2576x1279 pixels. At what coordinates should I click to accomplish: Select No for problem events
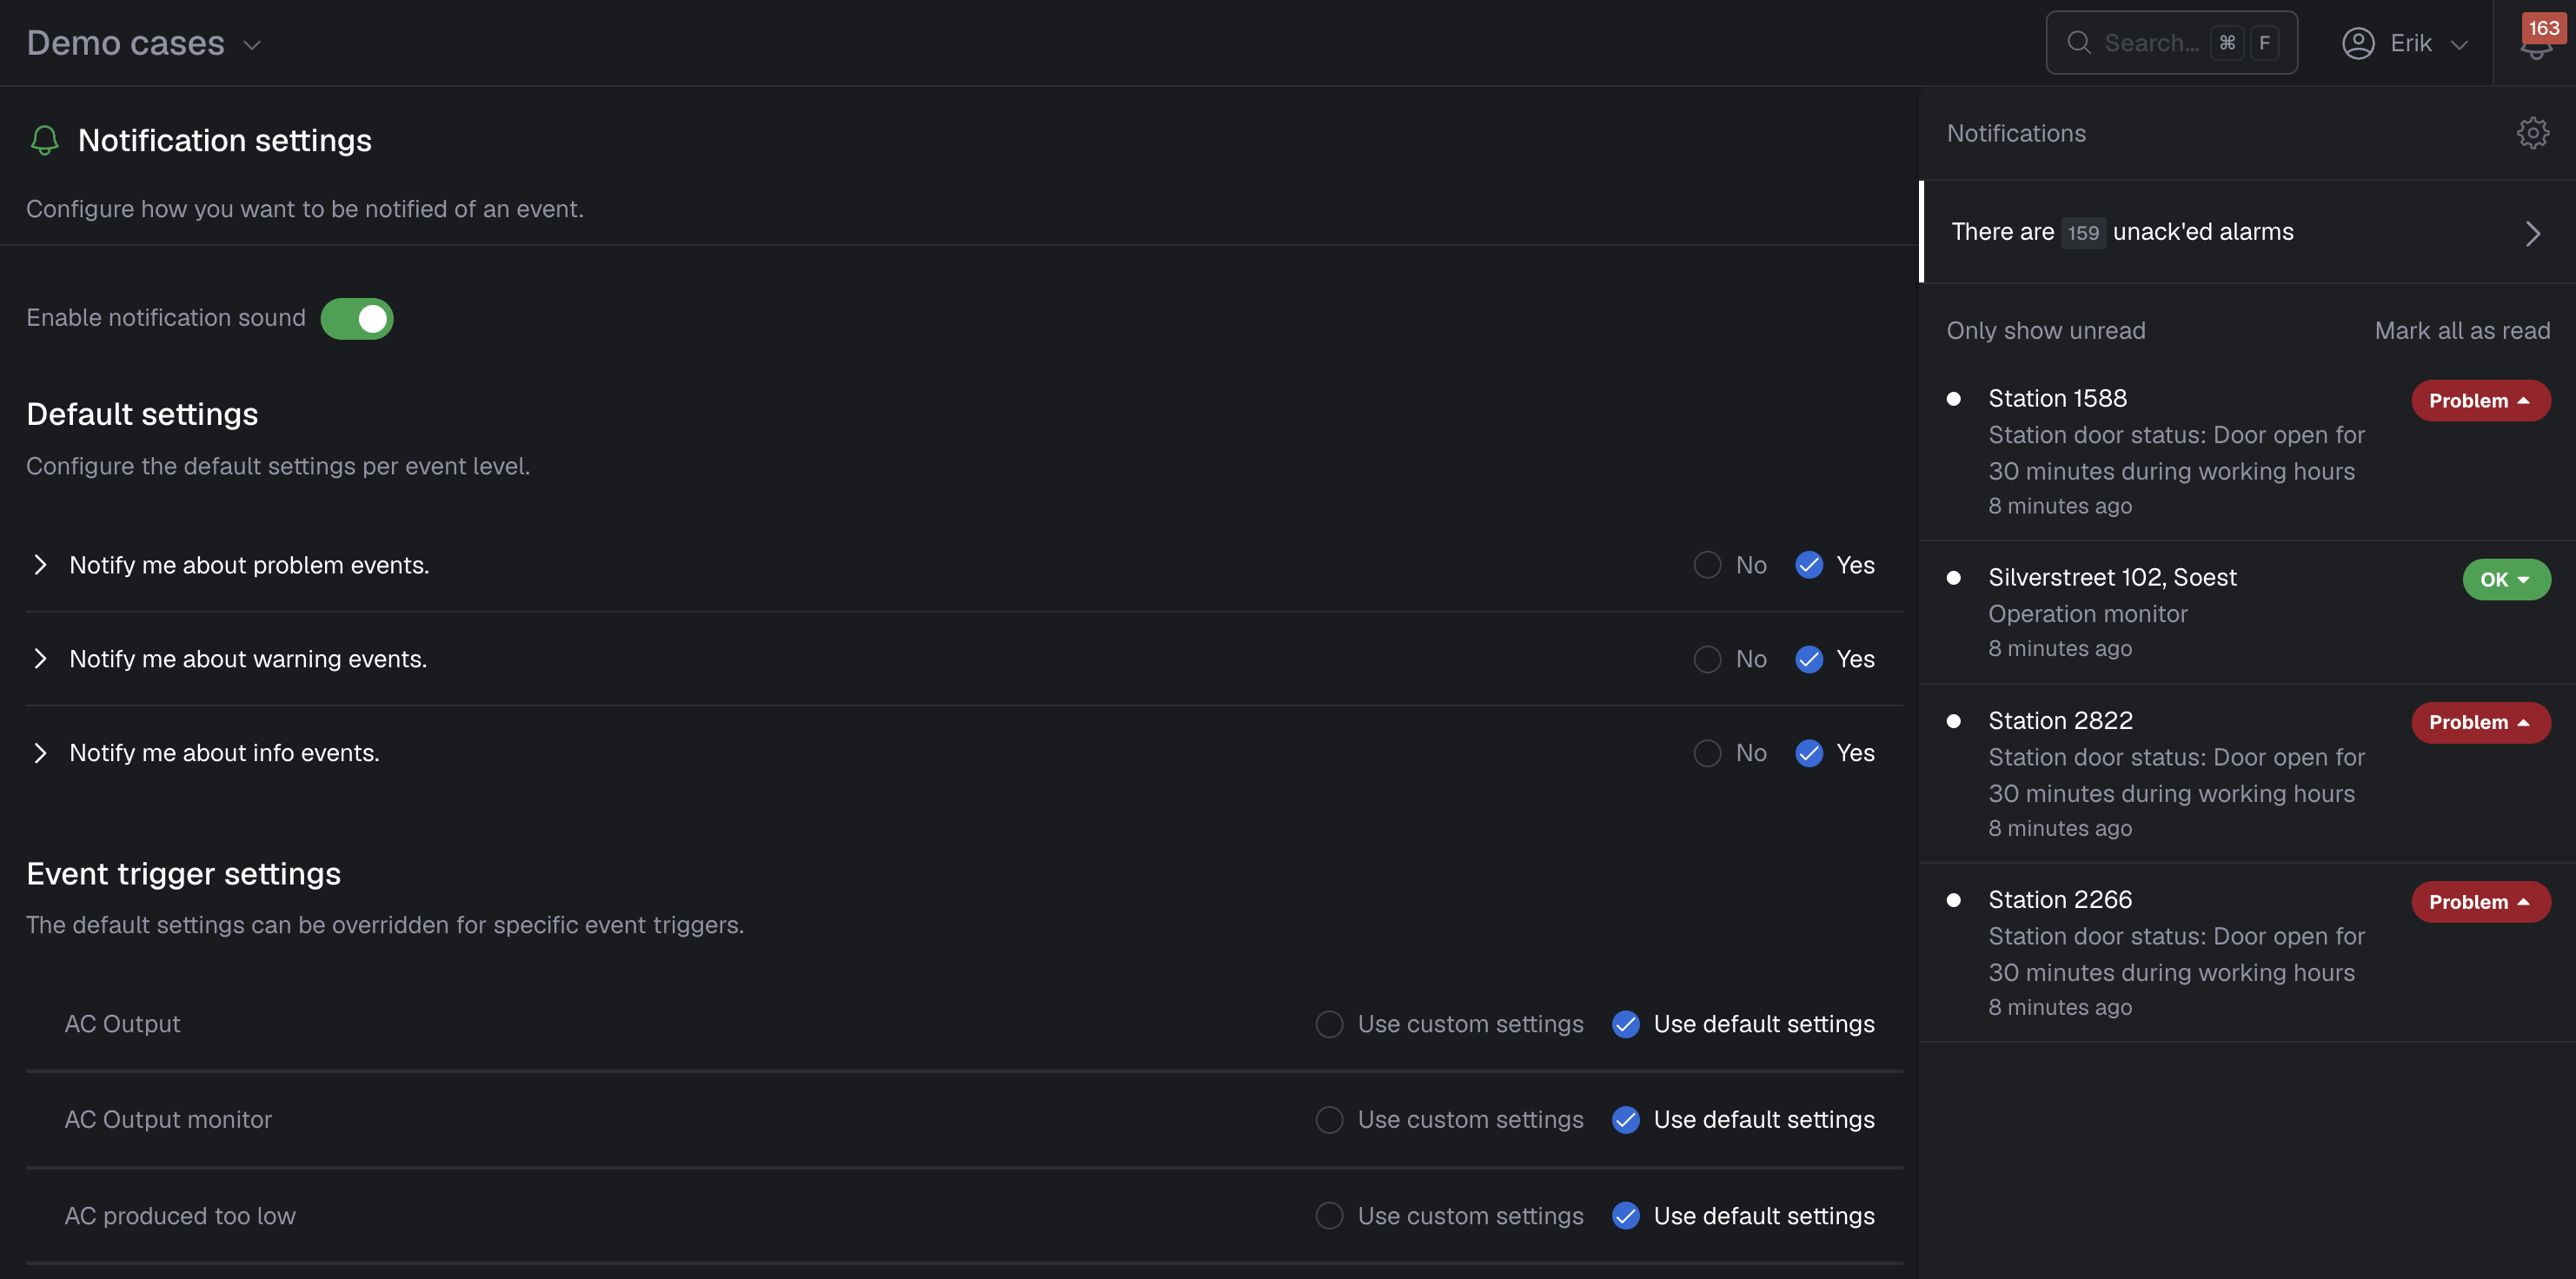(x=1707, y=565)
